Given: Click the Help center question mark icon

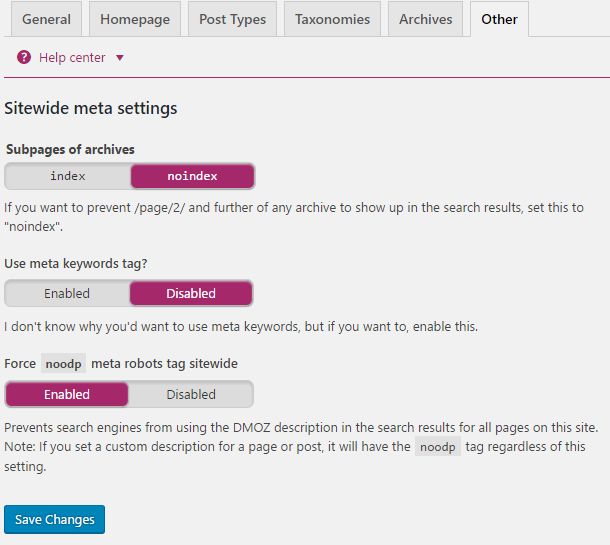Looking at the screenshot, I should (x=24, y=58).
